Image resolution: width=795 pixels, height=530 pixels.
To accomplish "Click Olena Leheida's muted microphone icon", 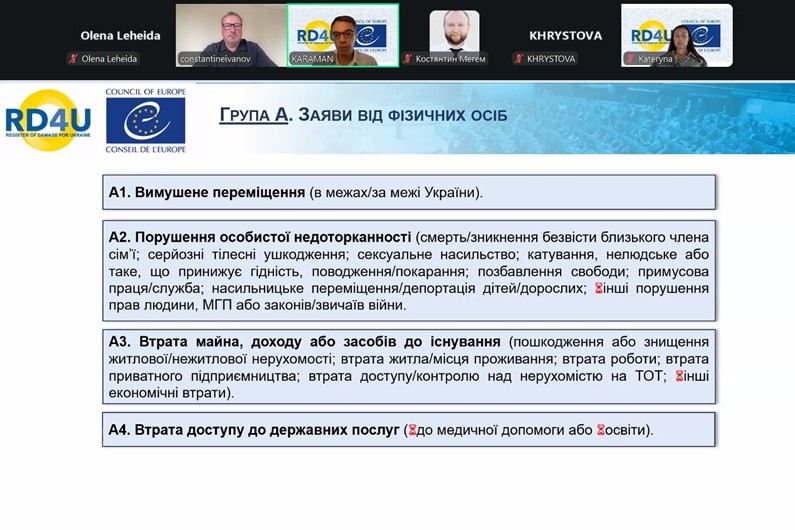I will [x=74, y=59].
